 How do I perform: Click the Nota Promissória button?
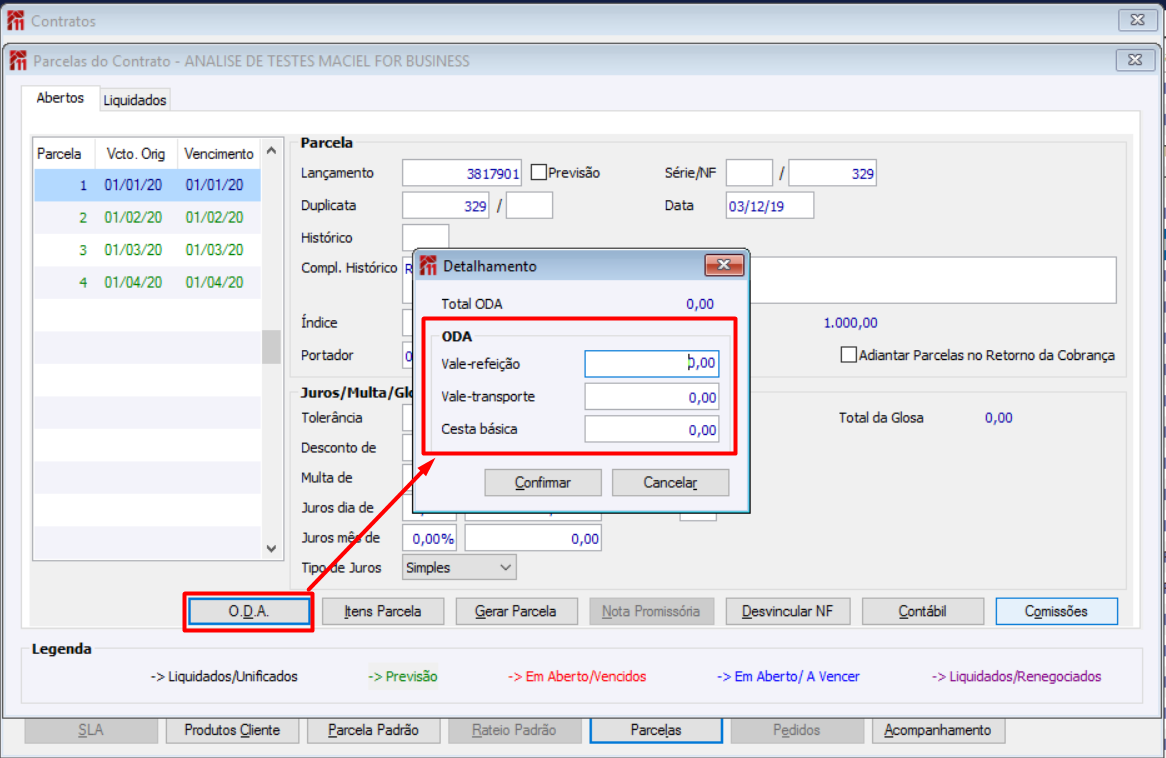(651, 611)
